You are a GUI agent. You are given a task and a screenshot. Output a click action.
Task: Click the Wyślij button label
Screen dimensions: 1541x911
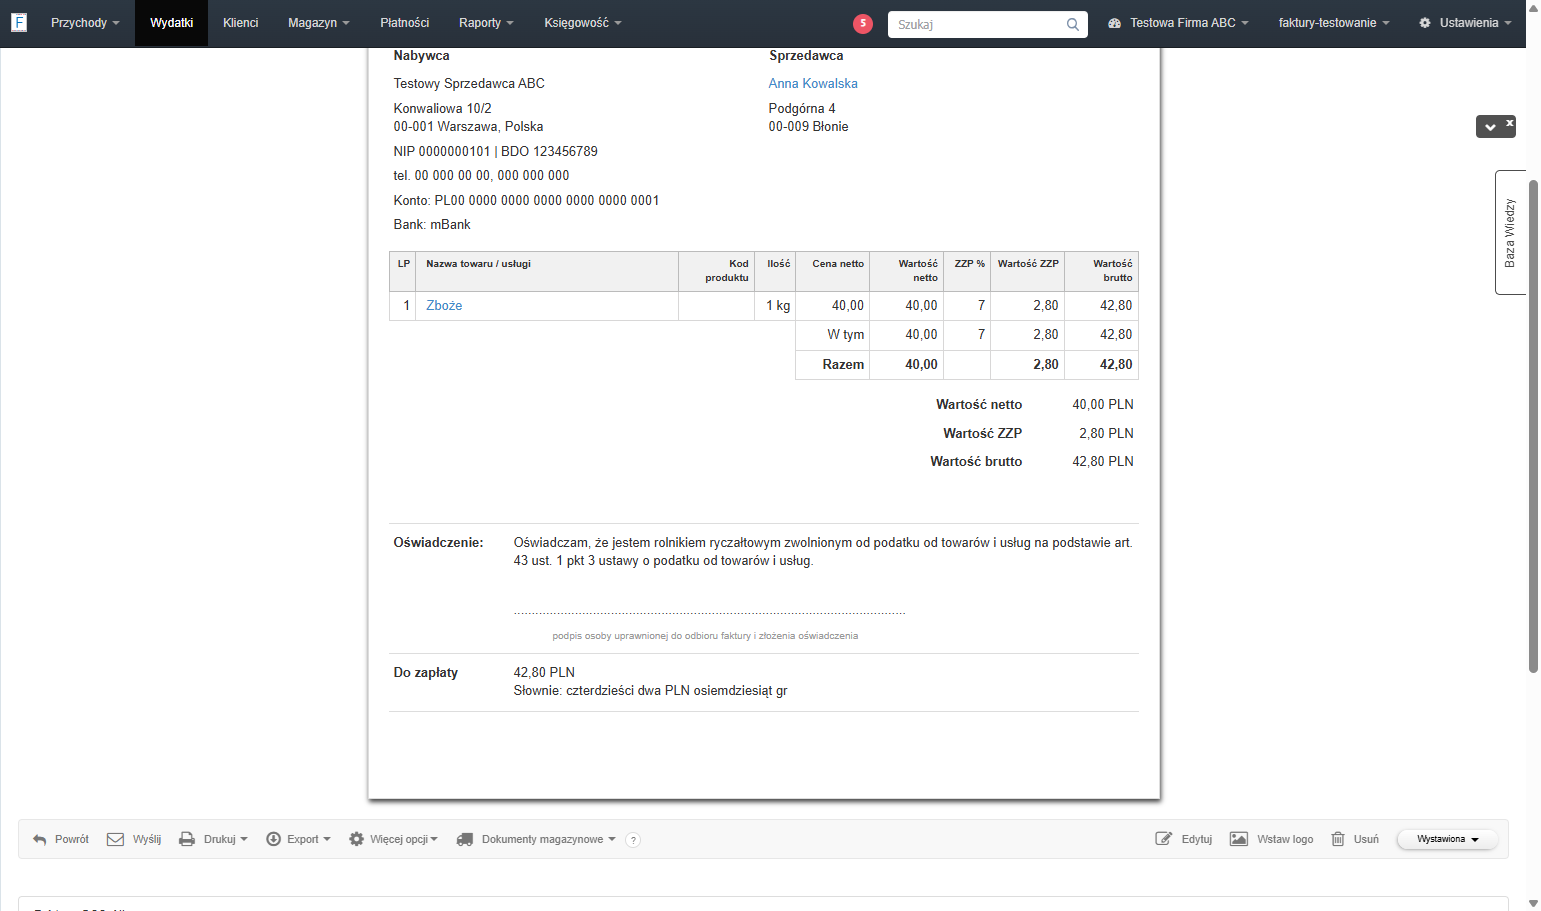click(147, 840)
